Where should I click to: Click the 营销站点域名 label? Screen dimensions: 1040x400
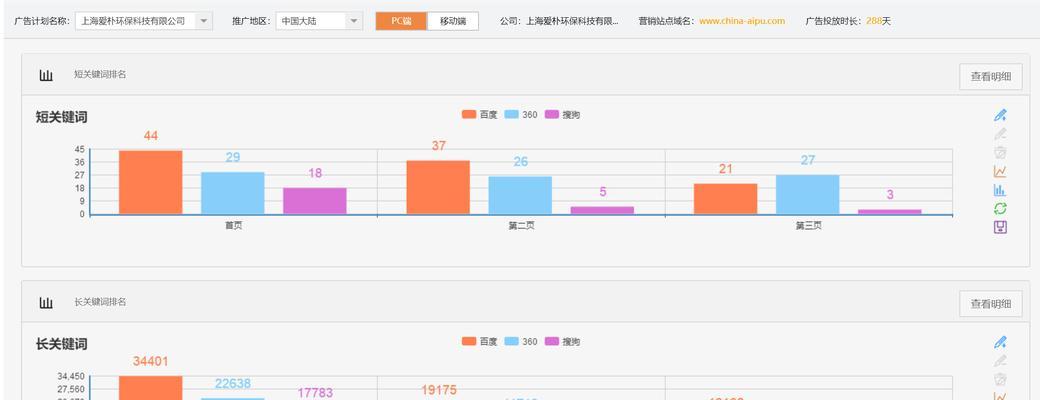(669, 21)
